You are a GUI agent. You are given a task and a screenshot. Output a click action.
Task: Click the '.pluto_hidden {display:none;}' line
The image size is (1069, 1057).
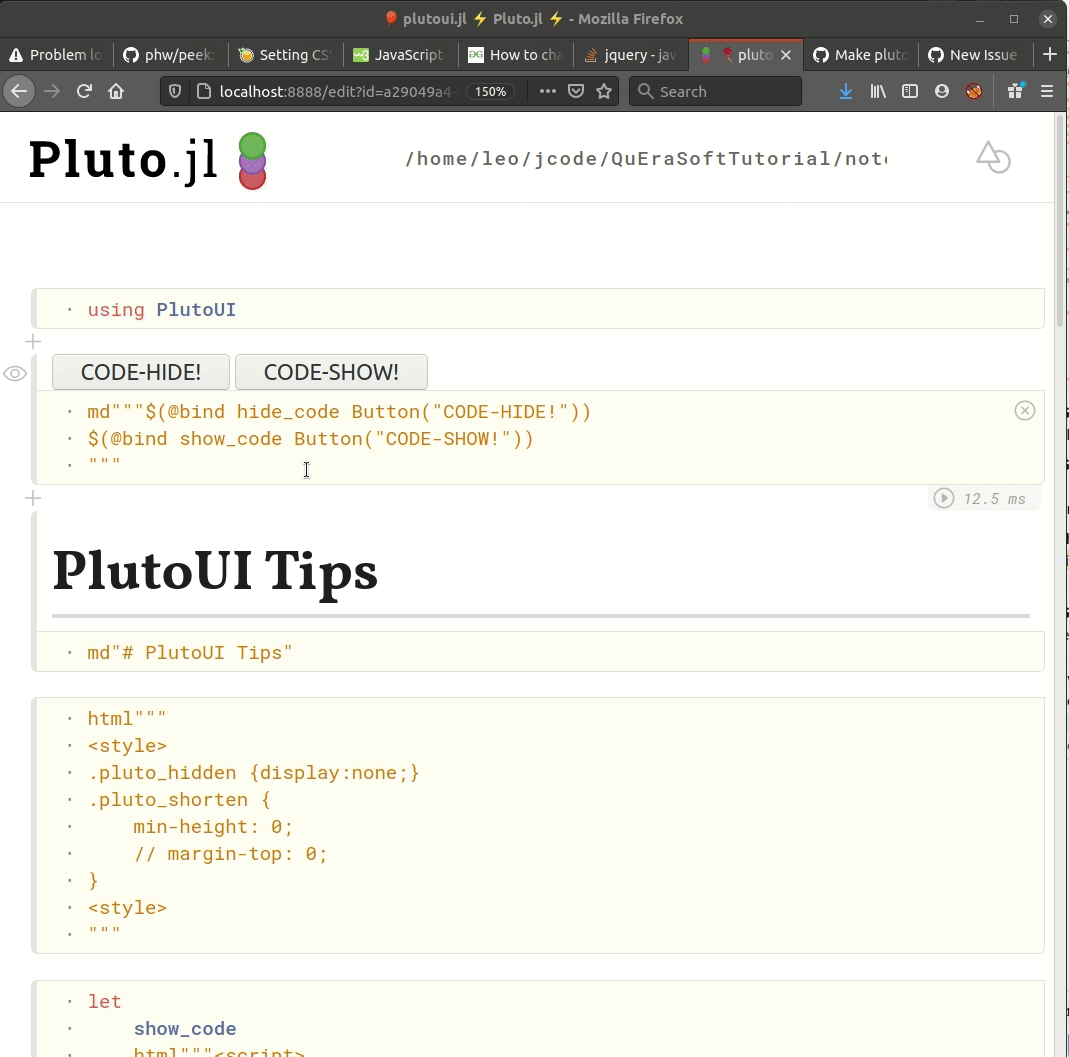click(x=253, y=773)
